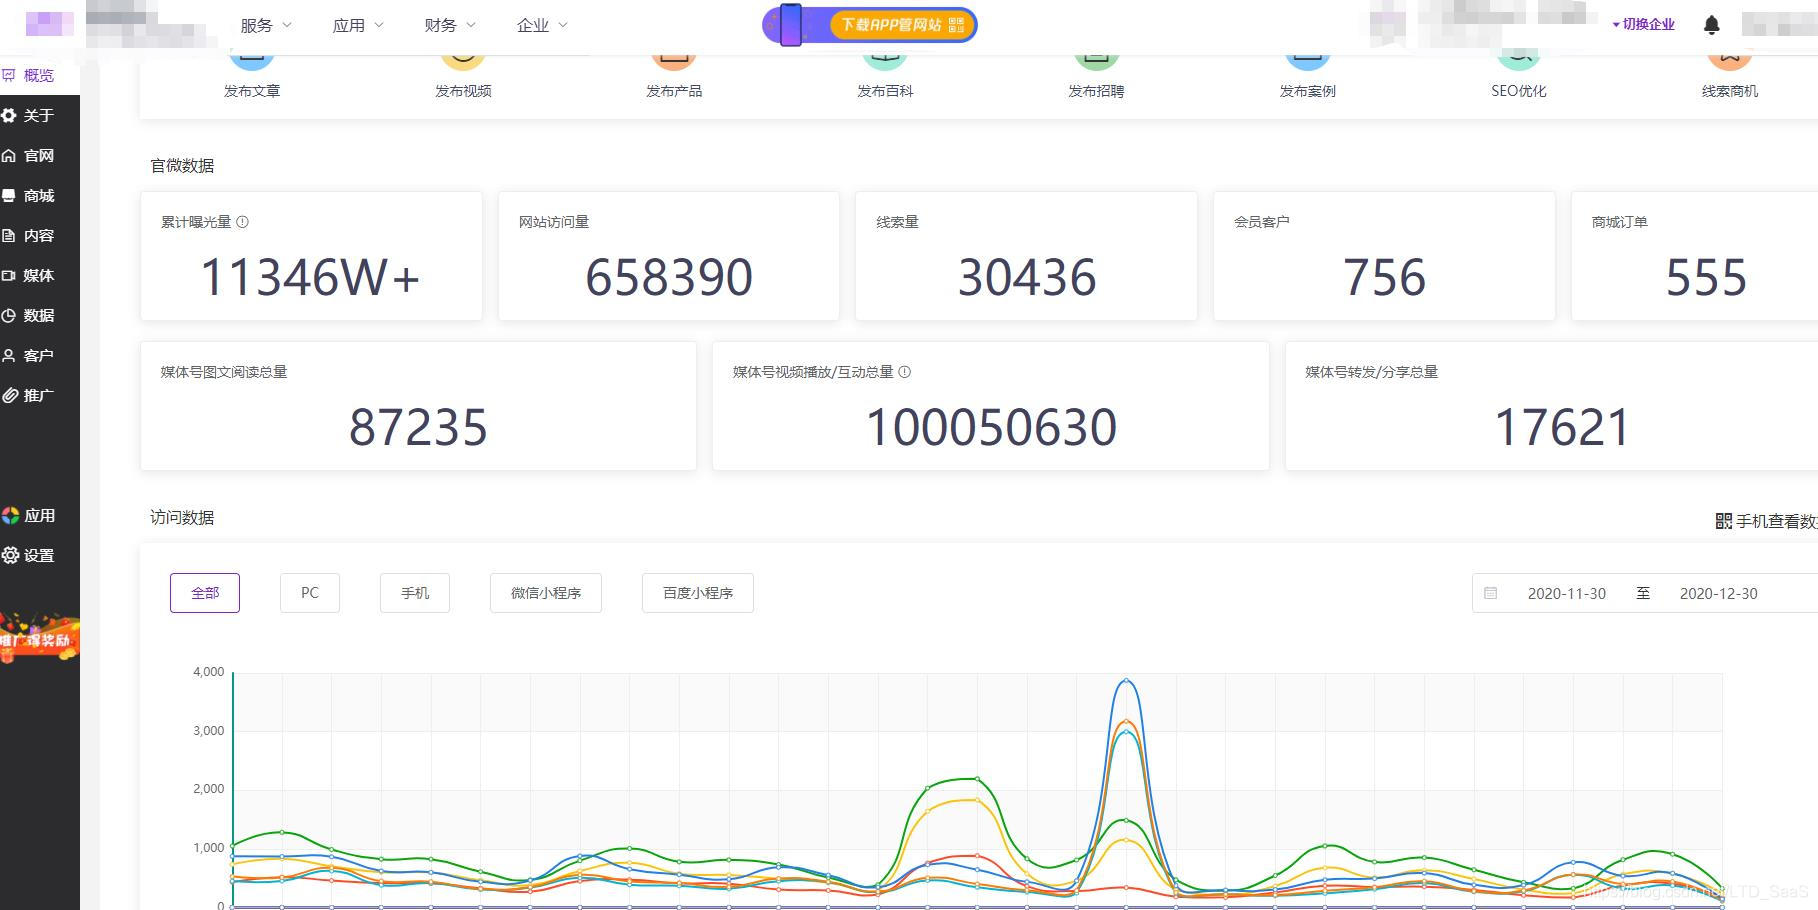Click the 累计曝光量 value 11346W+
1818x910 pixels.
click(x=310, y=277)
